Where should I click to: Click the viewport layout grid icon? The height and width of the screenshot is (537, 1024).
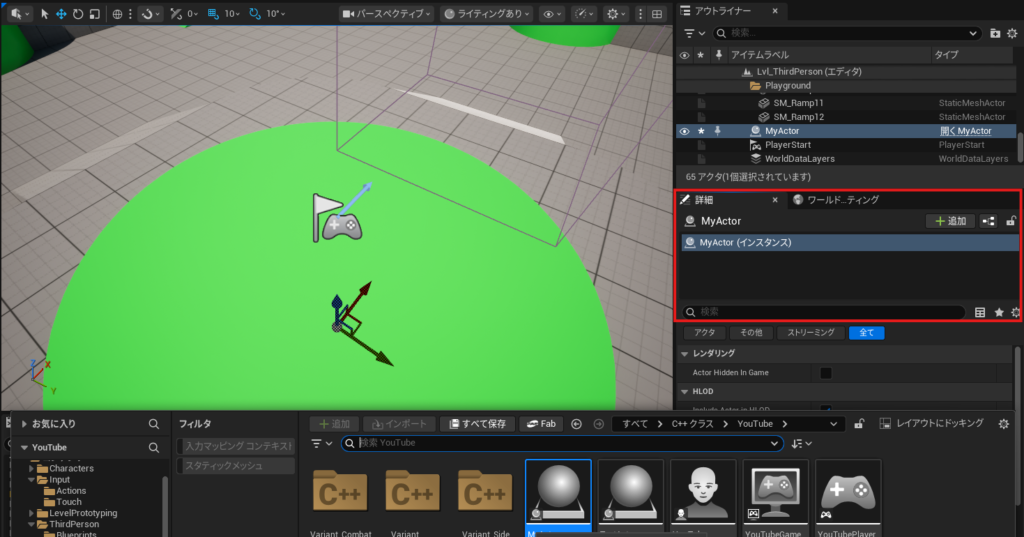point(656,14)
